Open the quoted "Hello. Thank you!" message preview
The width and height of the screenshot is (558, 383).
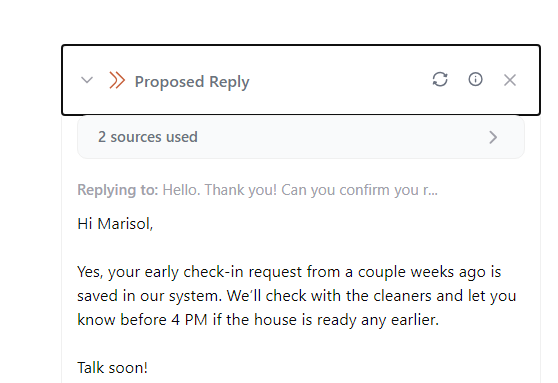click(x=300, y=190)
